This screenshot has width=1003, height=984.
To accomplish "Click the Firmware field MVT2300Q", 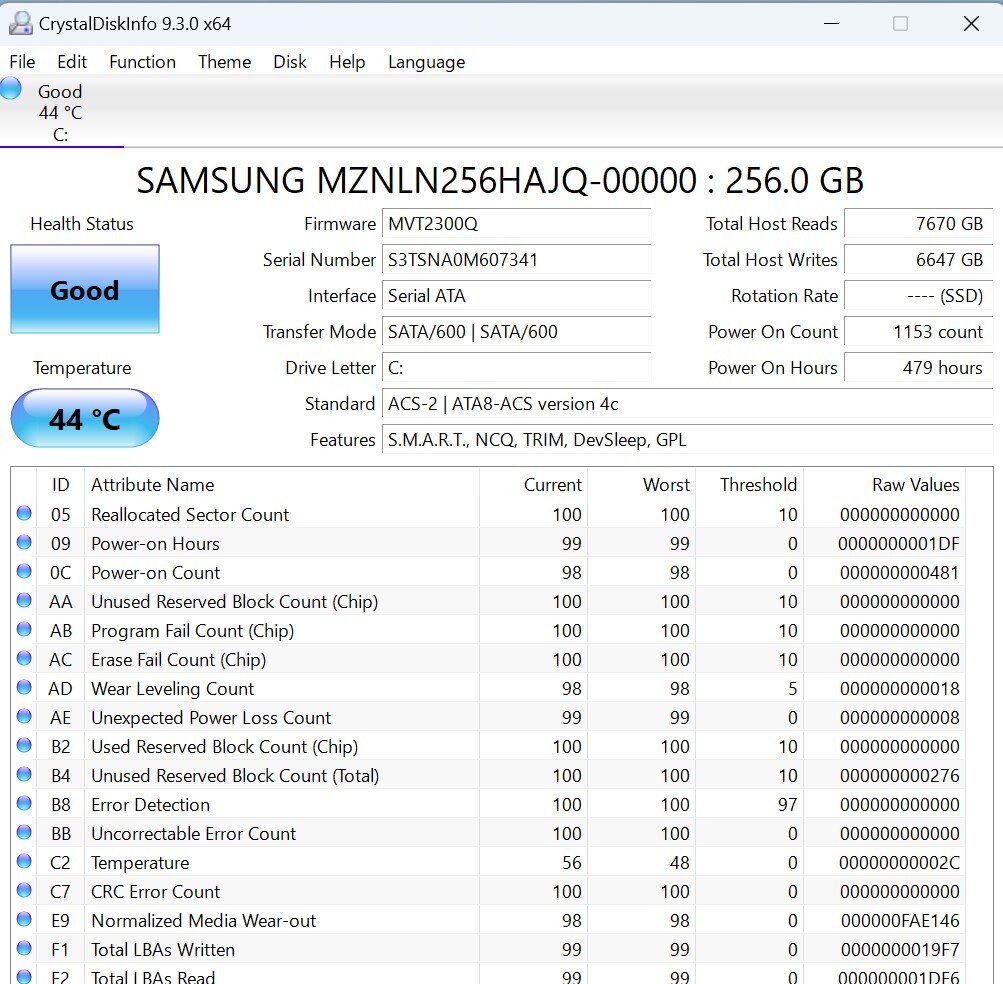I will point(516,224).
